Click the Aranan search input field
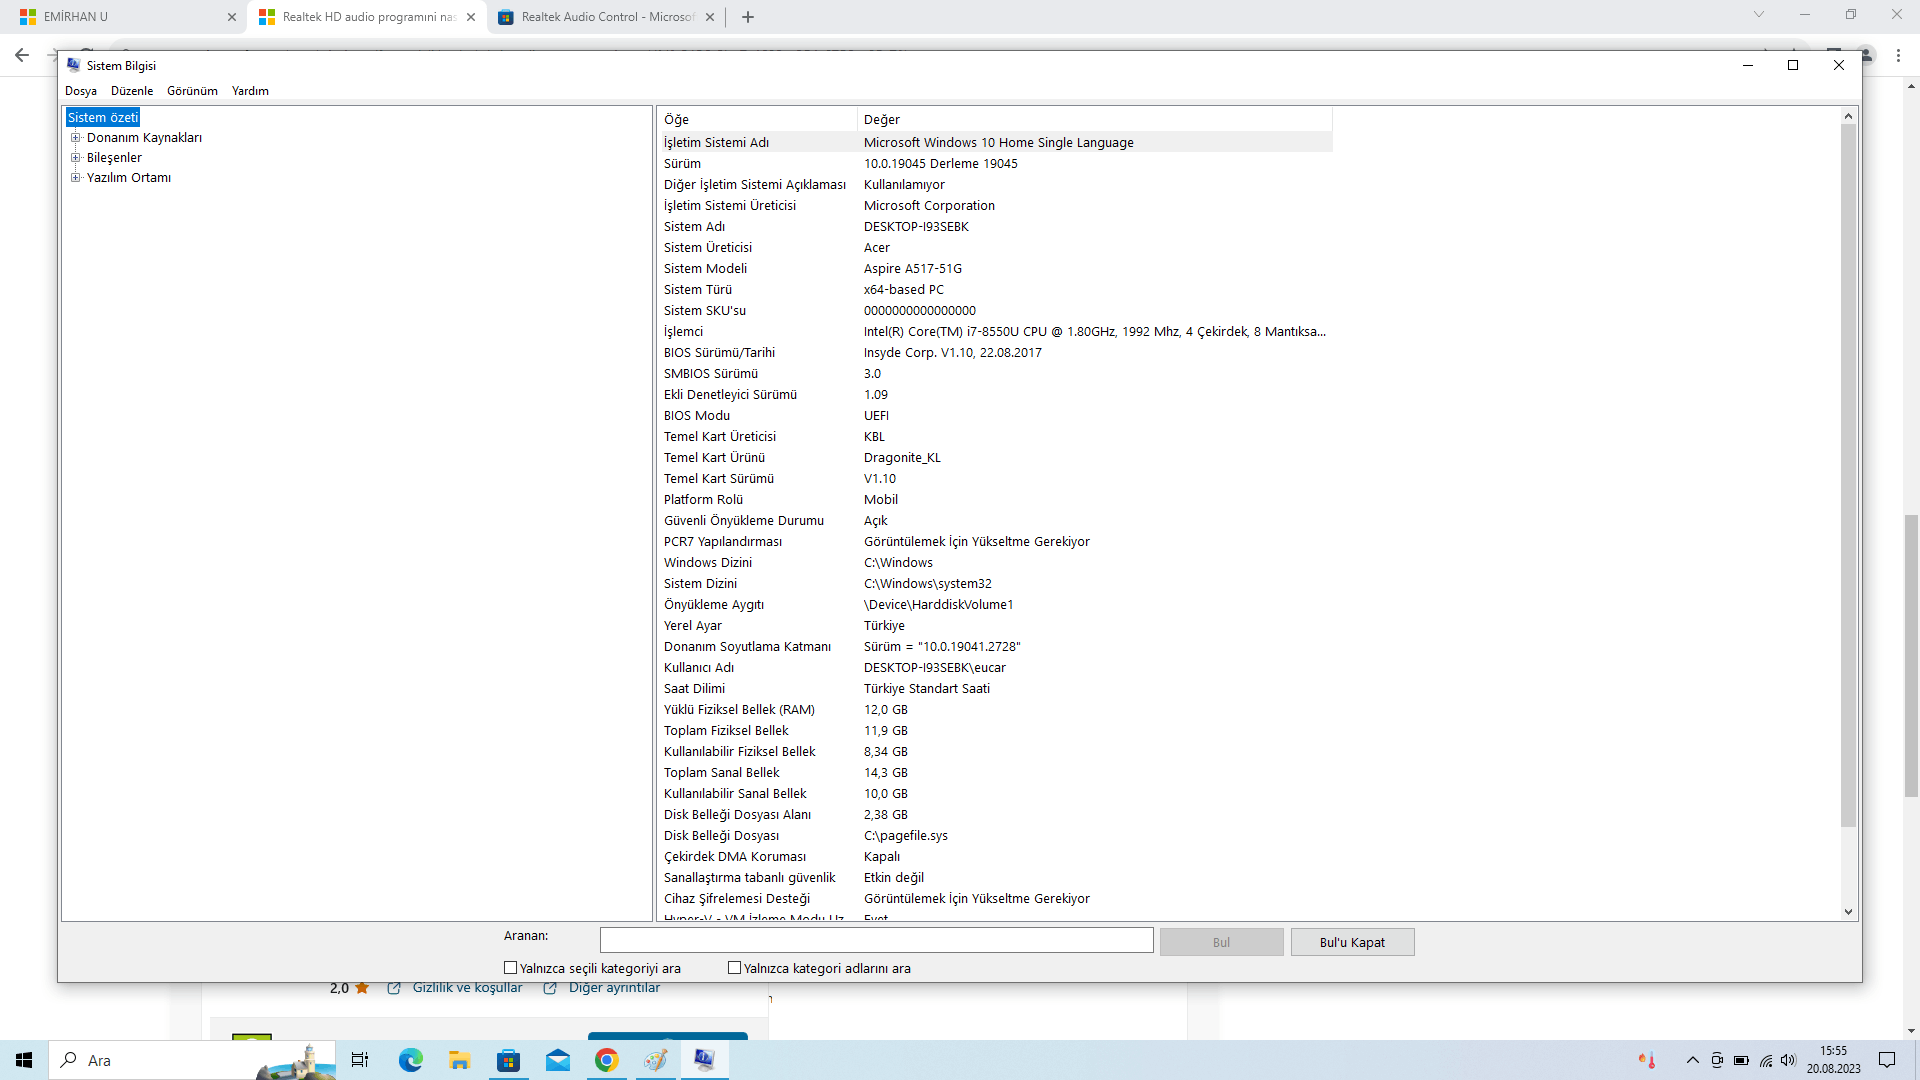The image size is (1920, 1080). coord(876,940)
